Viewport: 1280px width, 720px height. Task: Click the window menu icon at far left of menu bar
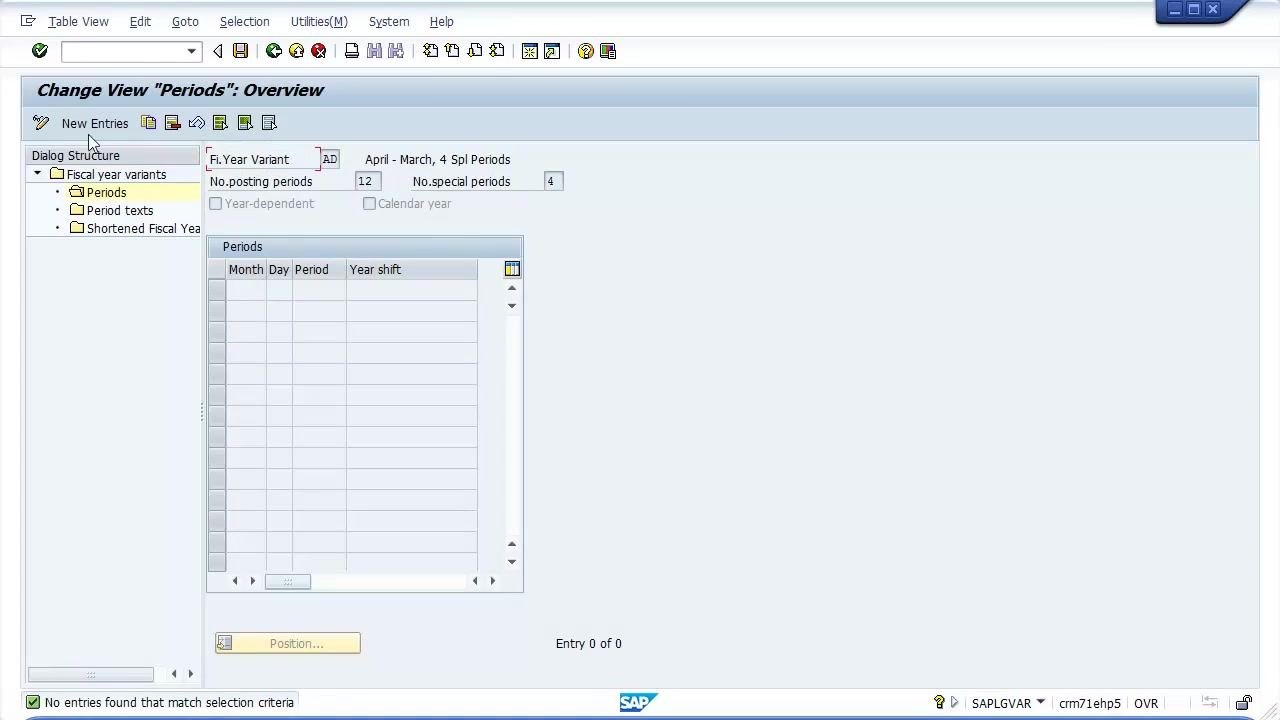pyautogui.click(x=28, y=21)
